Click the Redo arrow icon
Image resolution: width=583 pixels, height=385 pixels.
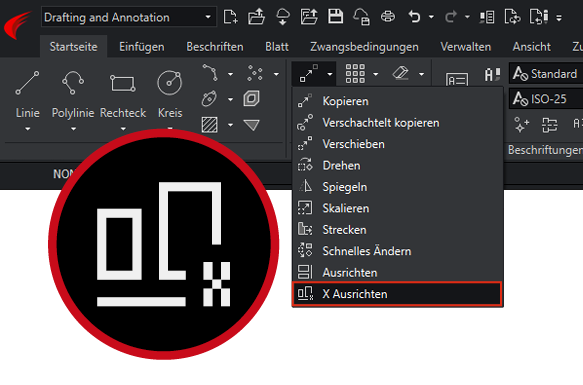pyautogui.click(x=451, y=17)
